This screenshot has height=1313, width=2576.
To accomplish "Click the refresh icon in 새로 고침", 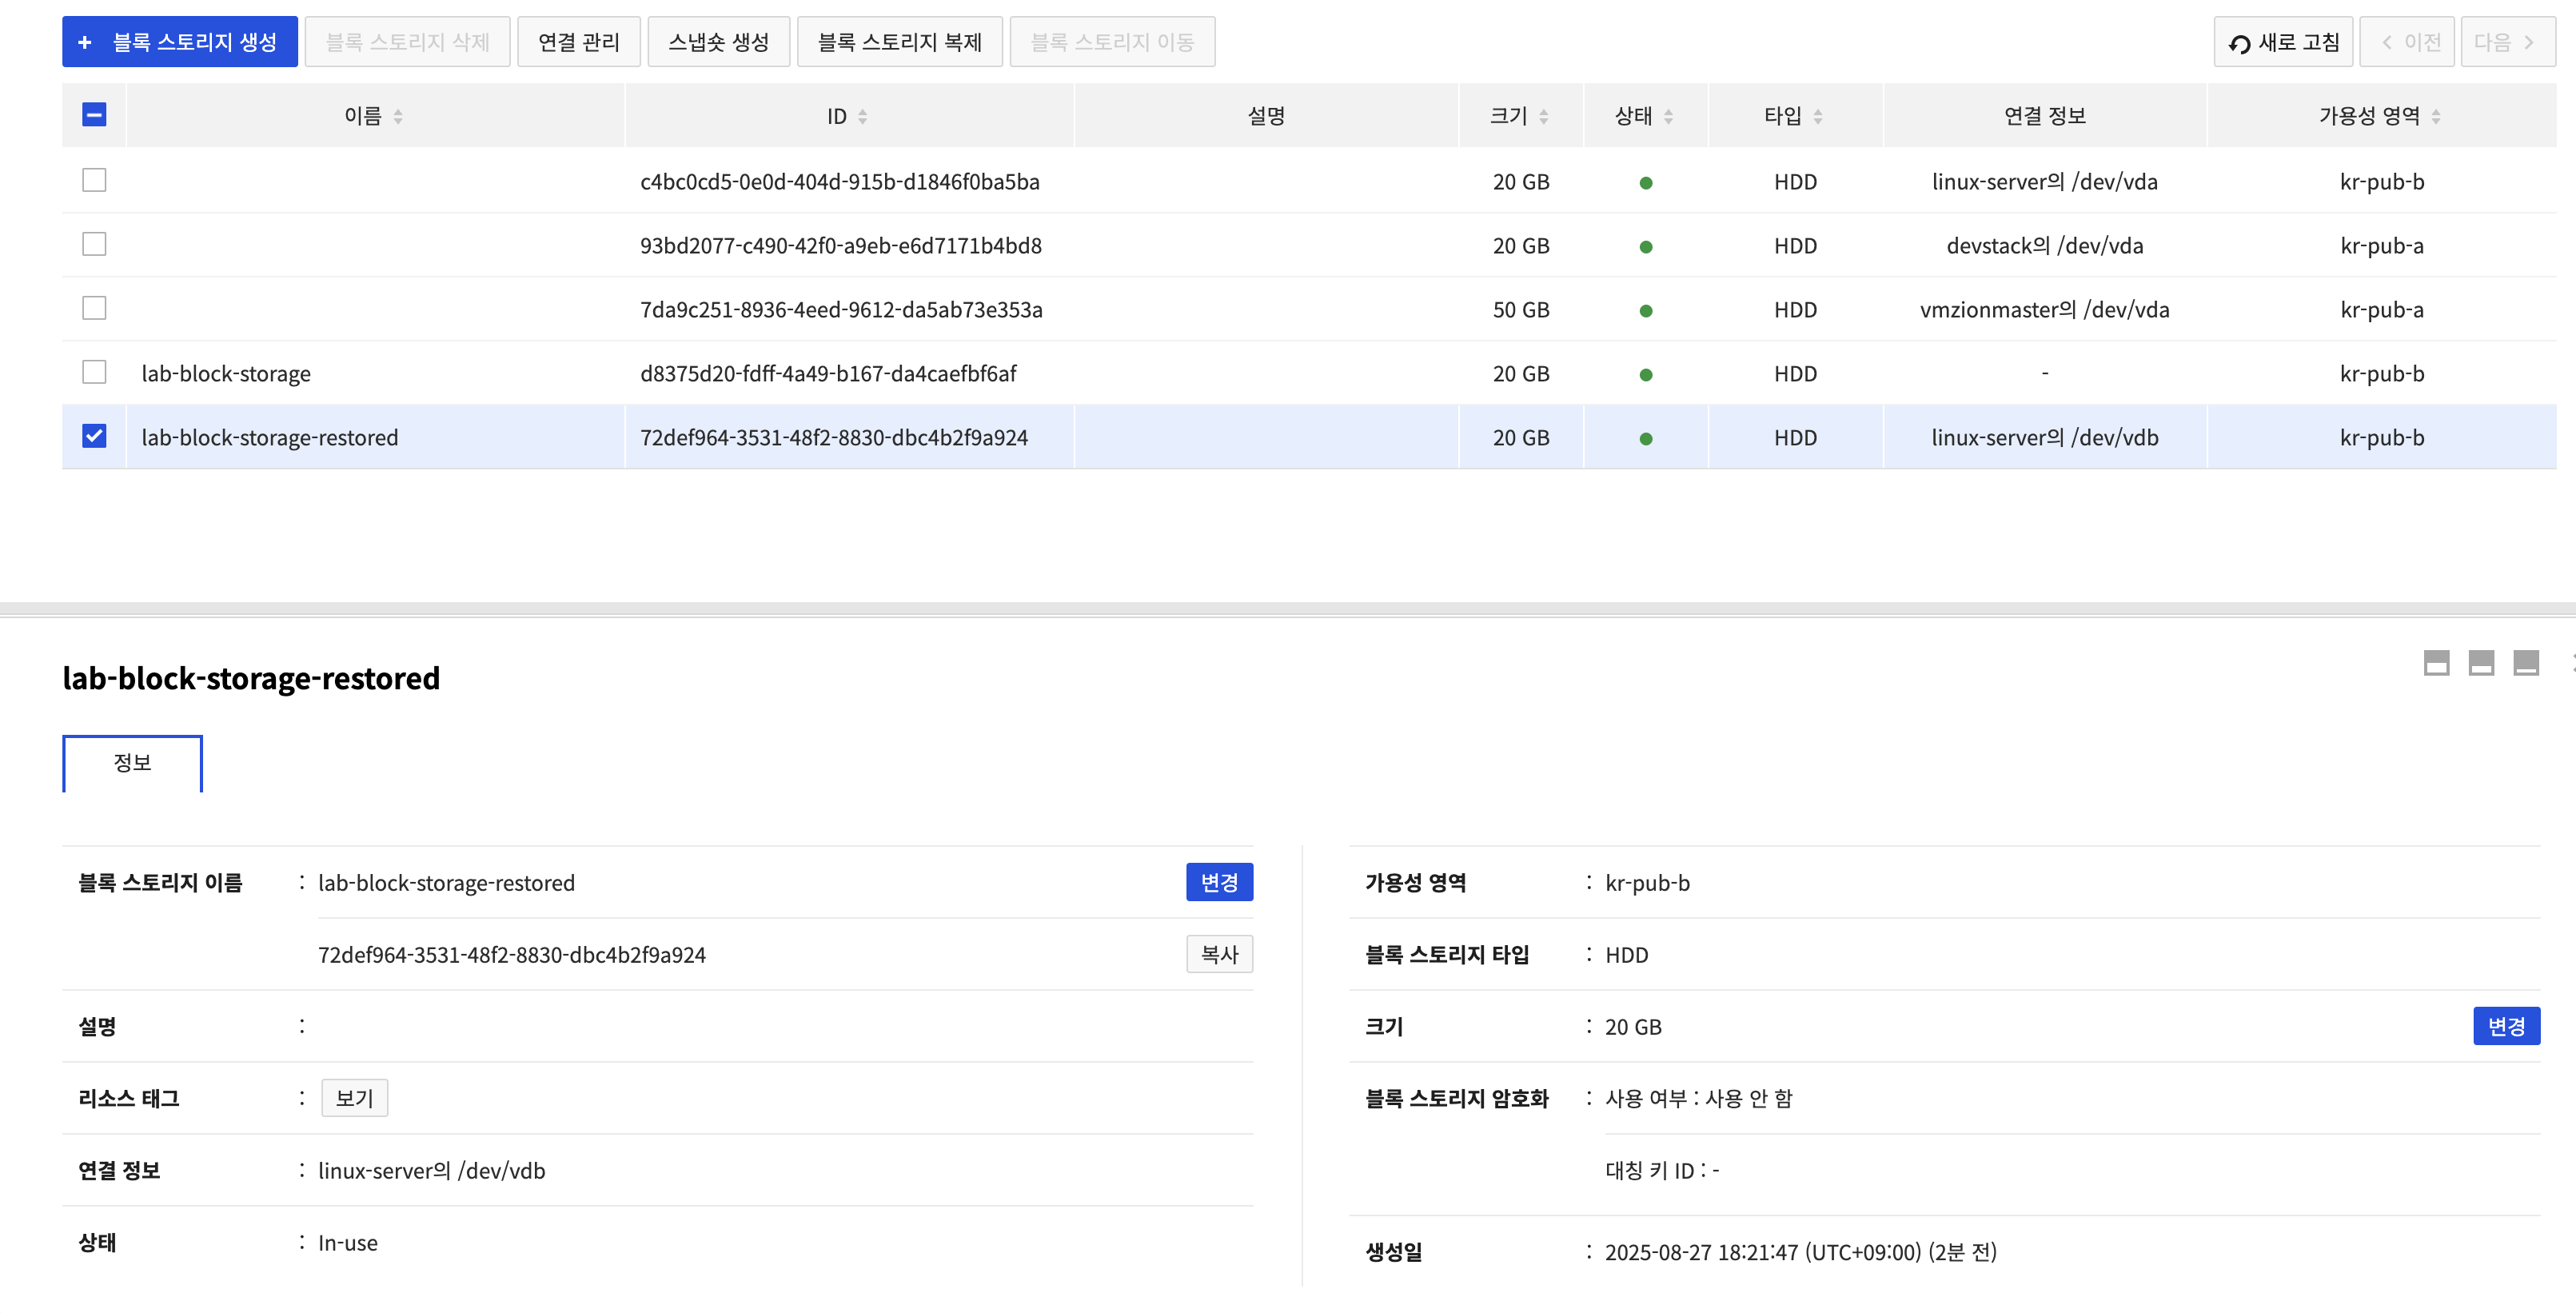I will [x=2239, y=43].
